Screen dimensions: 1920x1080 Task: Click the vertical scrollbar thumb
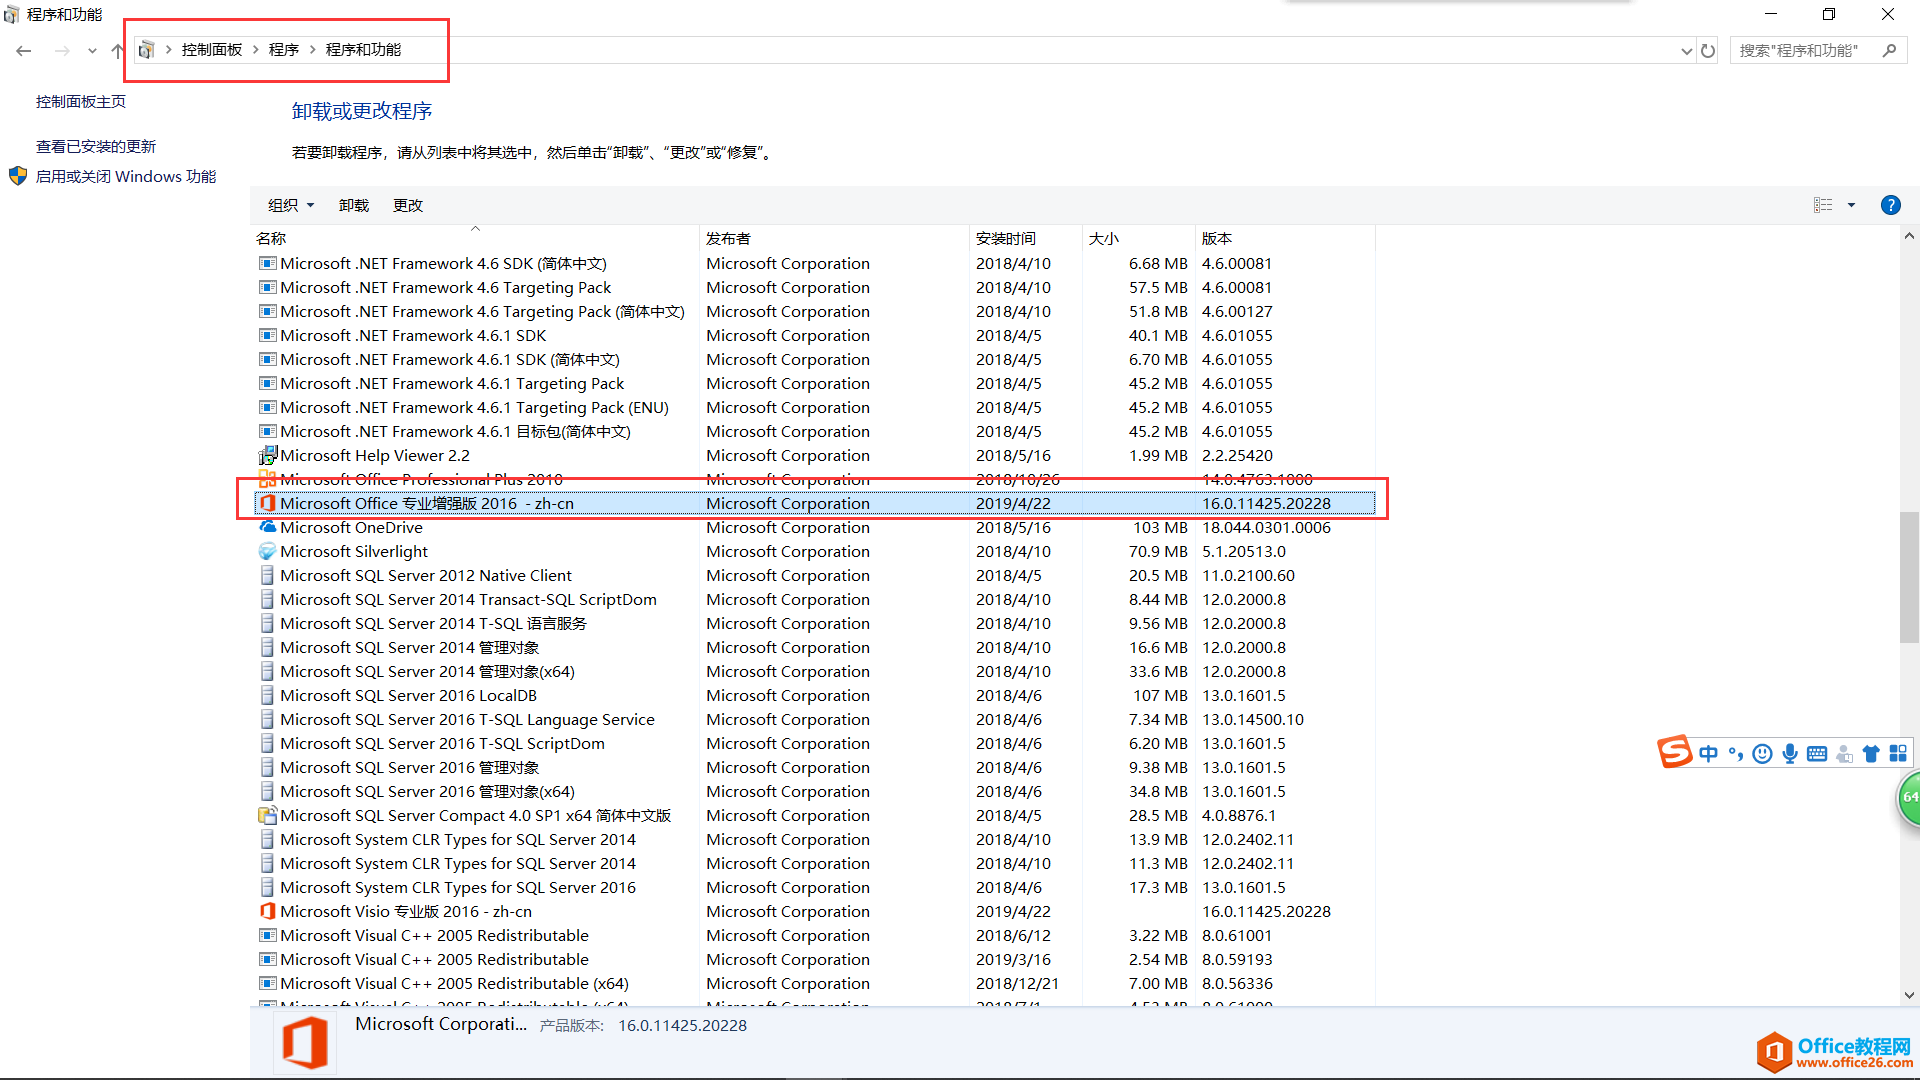(1909, 577)
